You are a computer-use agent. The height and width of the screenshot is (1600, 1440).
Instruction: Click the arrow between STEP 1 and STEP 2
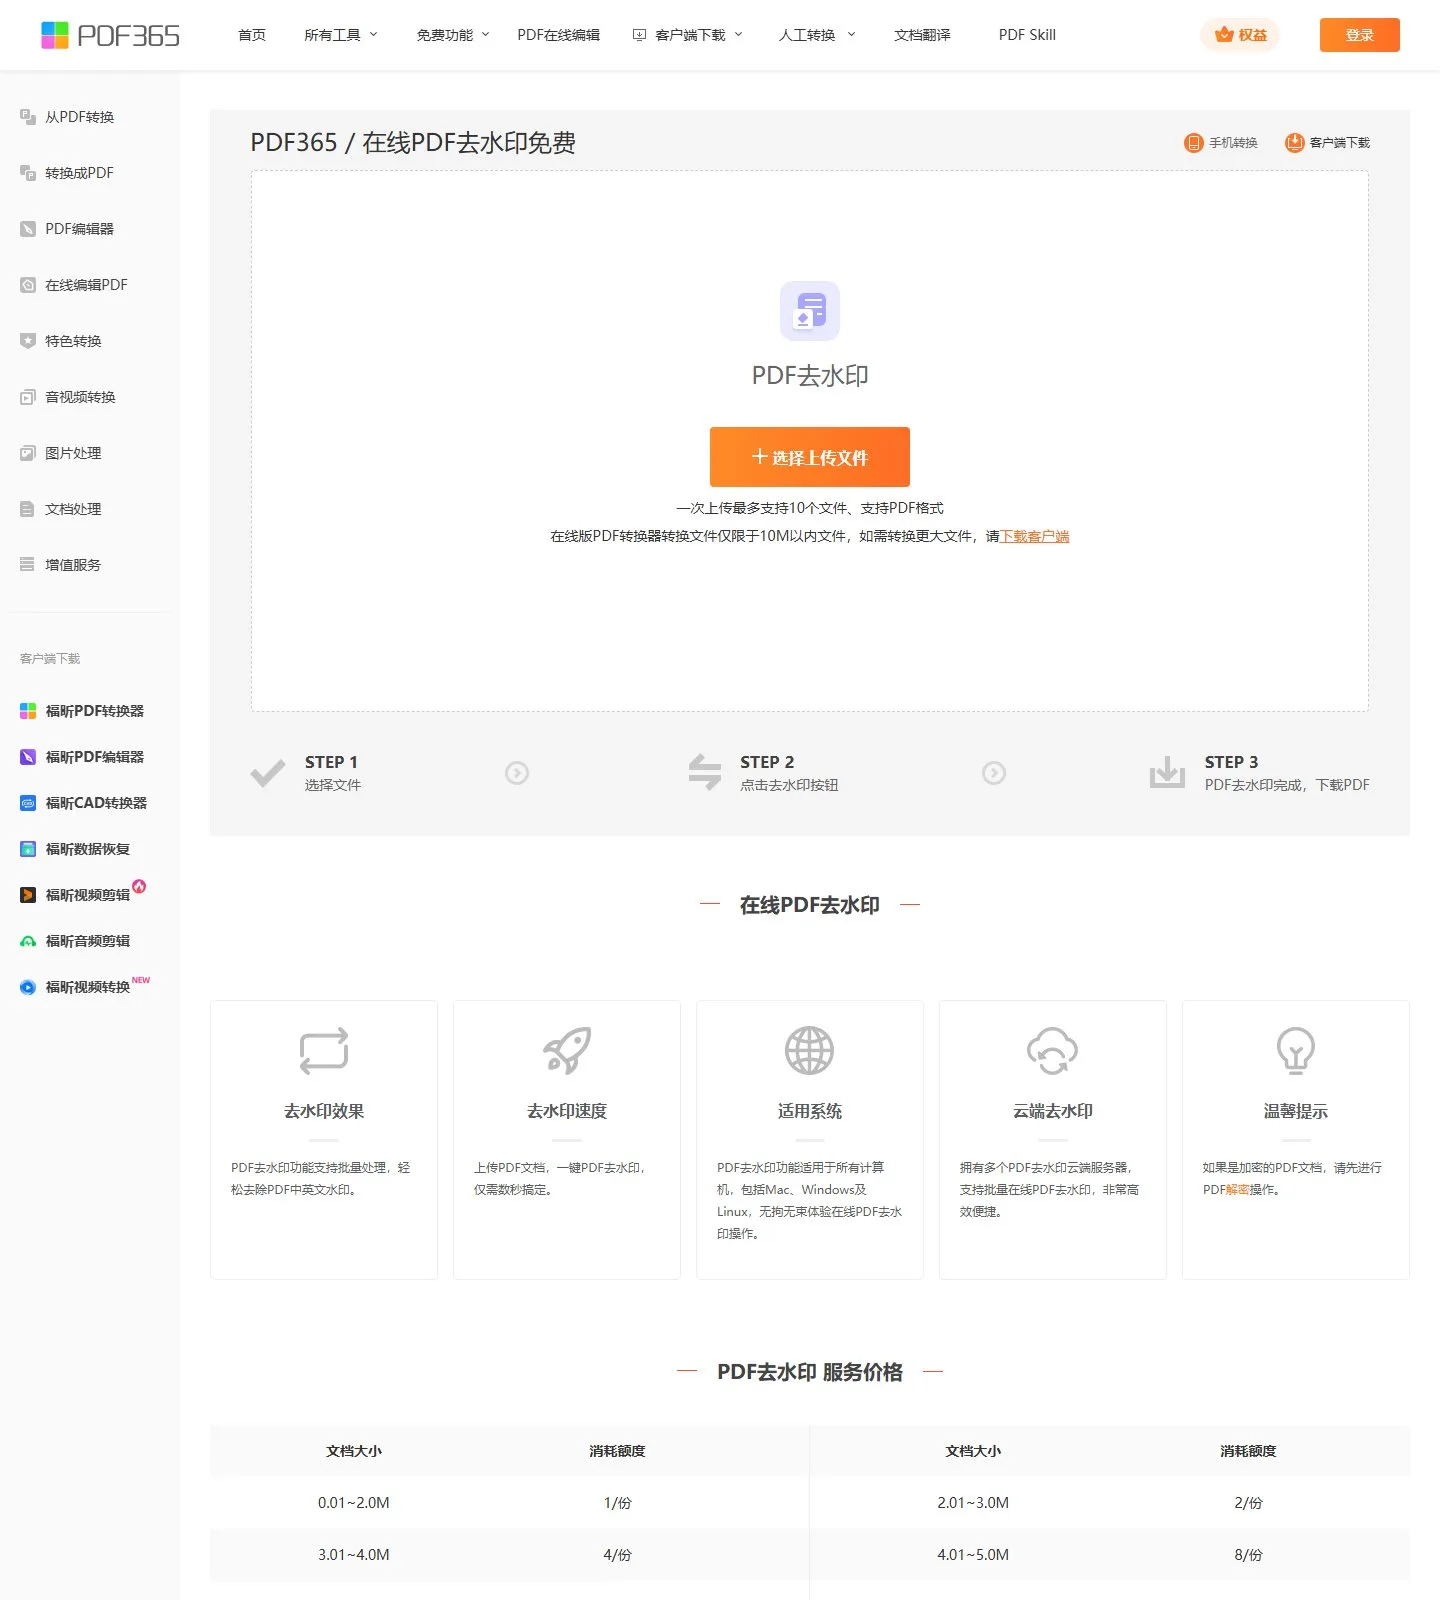(517, 773)
